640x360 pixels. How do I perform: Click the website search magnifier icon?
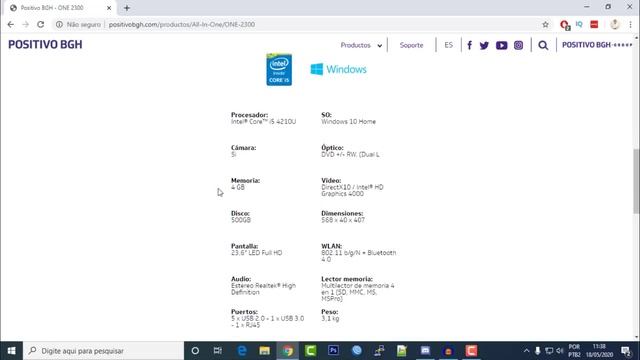(543, 45)
